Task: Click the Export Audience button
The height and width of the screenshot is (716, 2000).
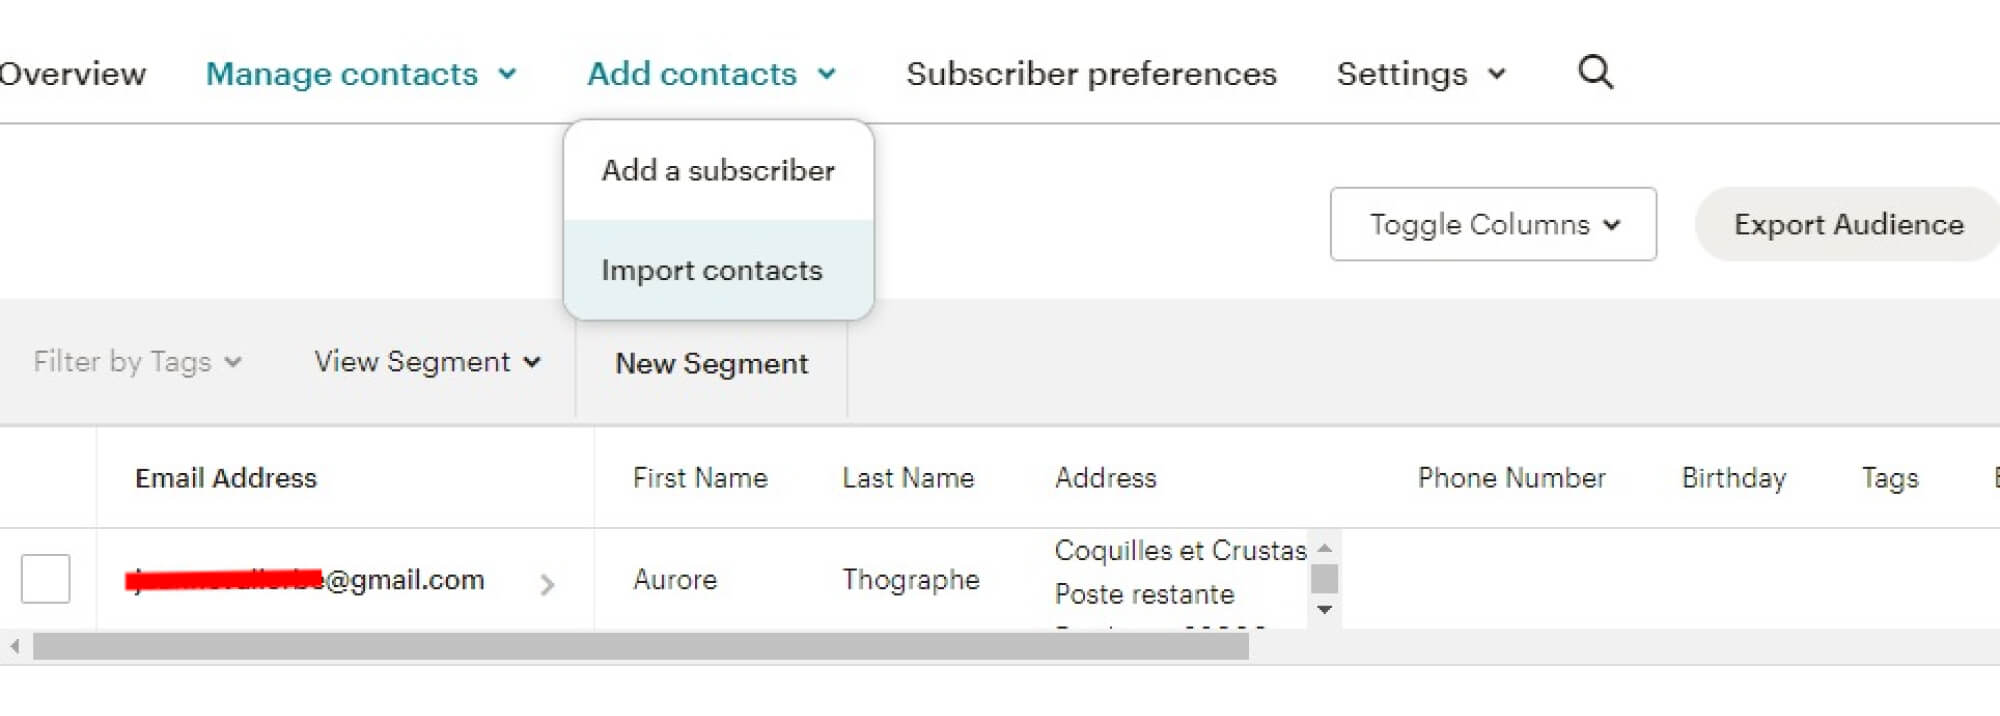Action: point(1845,224)
